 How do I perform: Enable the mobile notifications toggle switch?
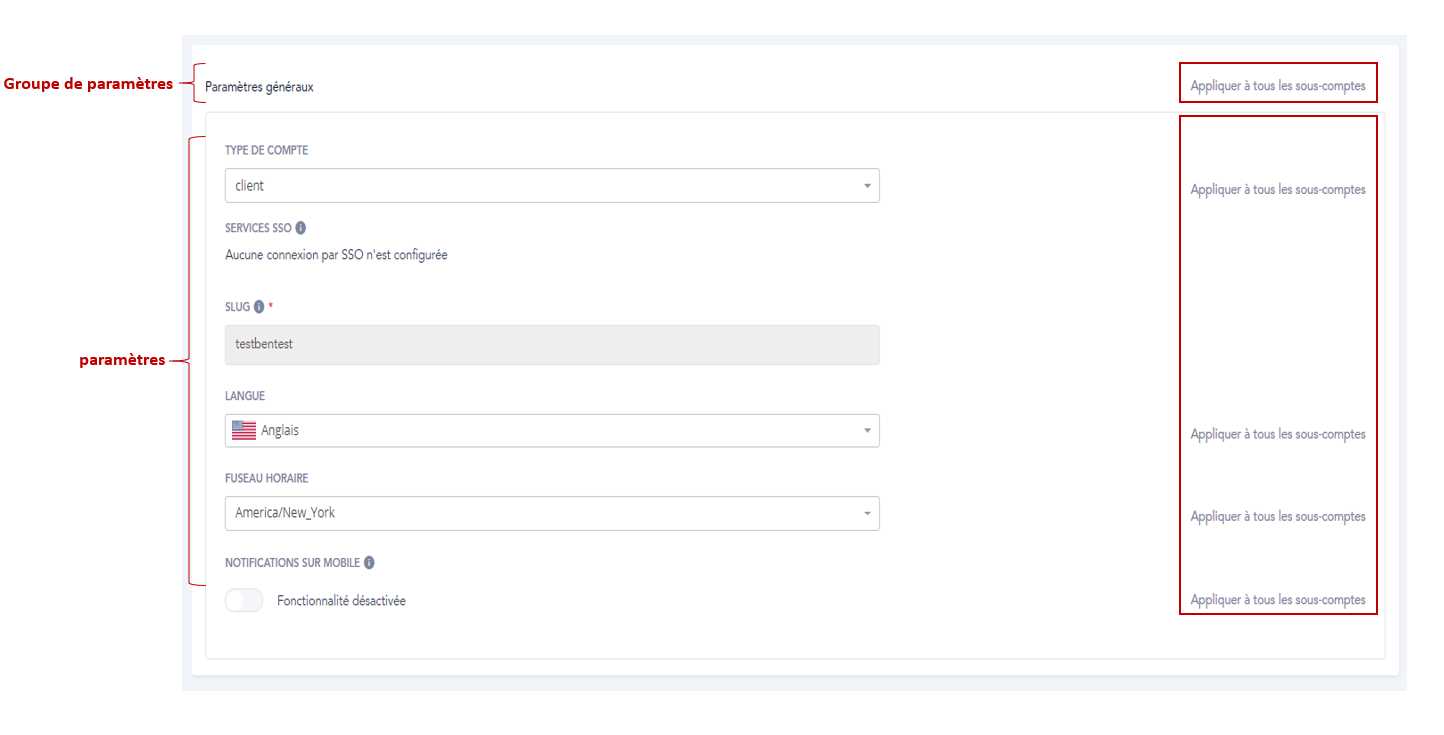click(244, 601)
